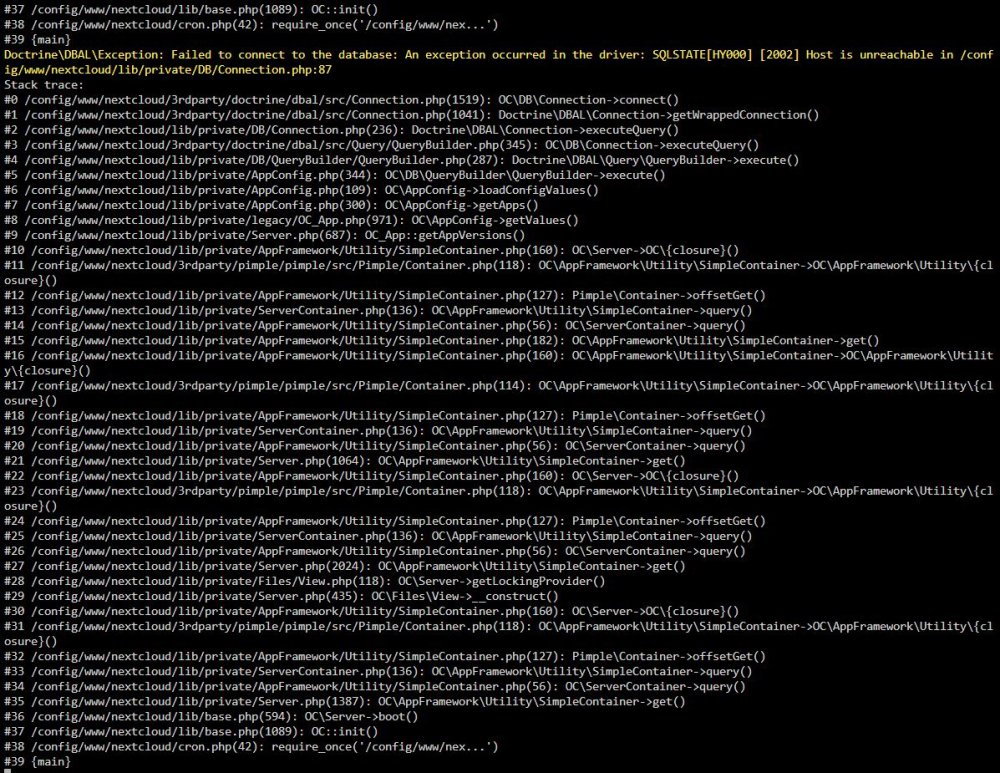Viewport: 1000px width, 773px height.
Task: Select trace line #16 SimpleContainer.php(160)
Action: click(499, 363)
